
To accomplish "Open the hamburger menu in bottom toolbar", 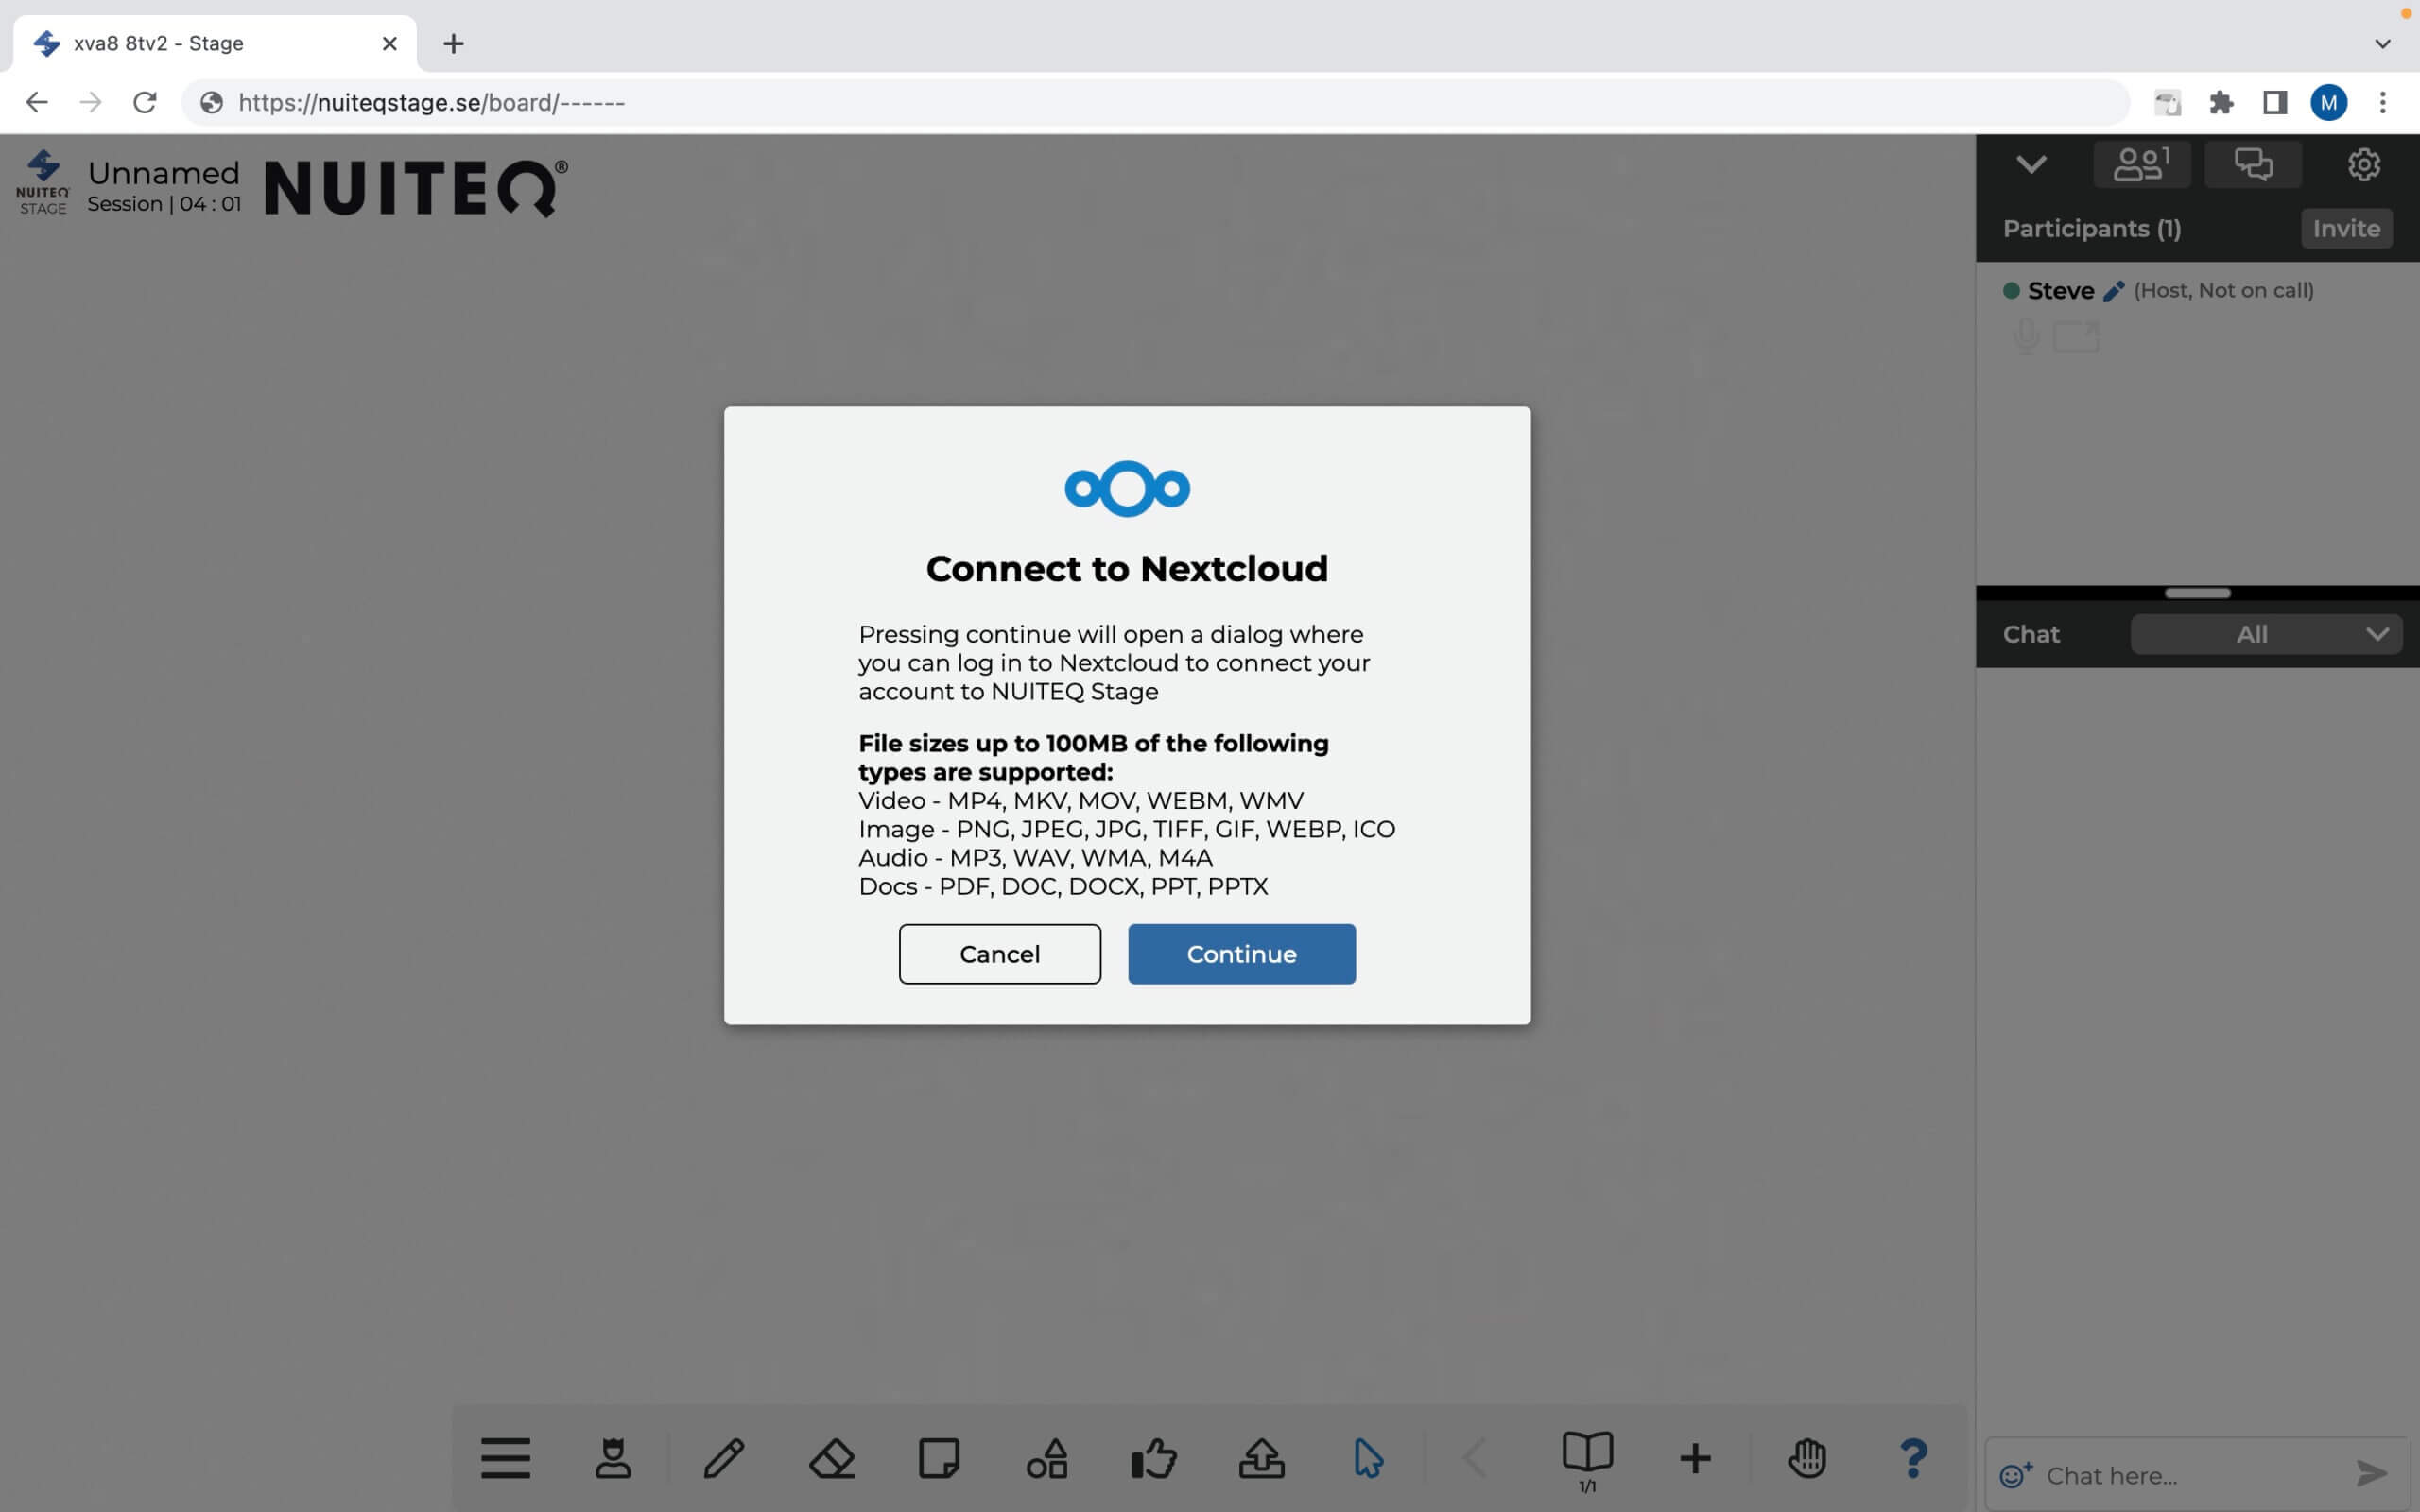I will pos(505,1457).
